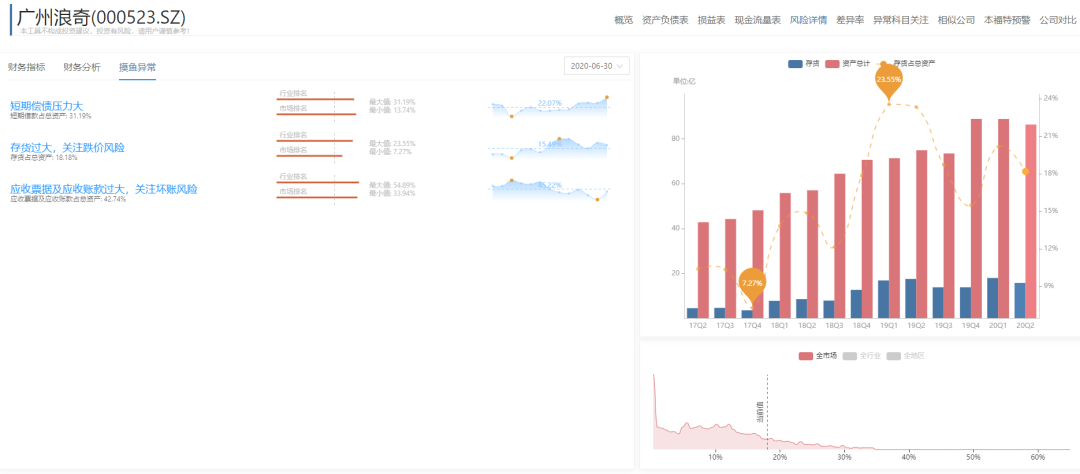Screen dimensions: 1080x474
Task: Toggle the 存货 legend series
Action: pos(803,63)
